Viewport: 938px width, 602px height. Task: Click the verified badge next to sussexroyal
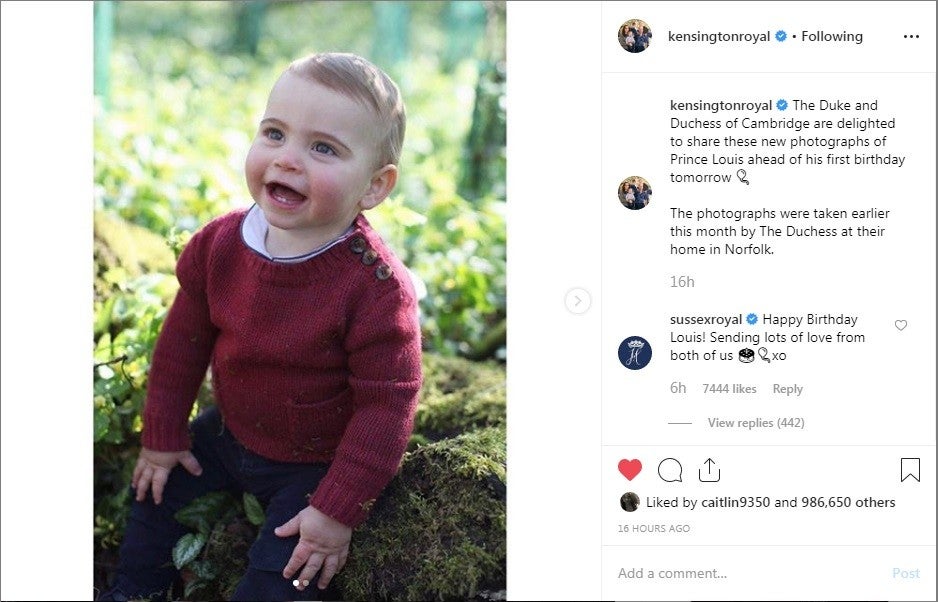pos(752,320)
